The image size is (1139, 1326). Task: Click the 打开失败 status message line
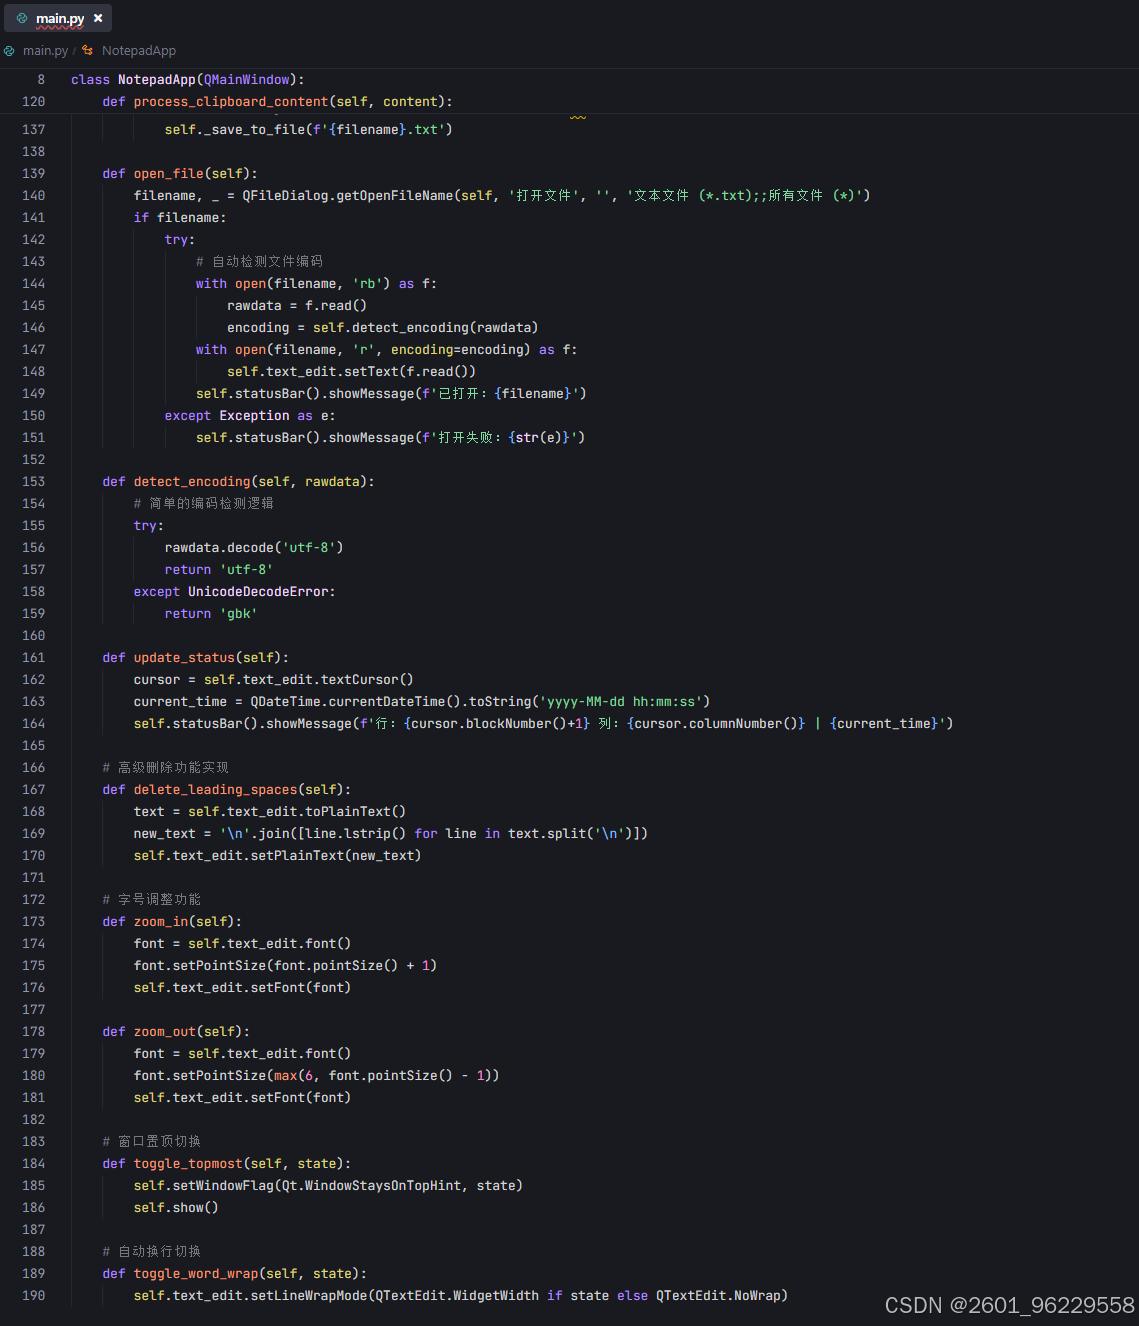390,437
